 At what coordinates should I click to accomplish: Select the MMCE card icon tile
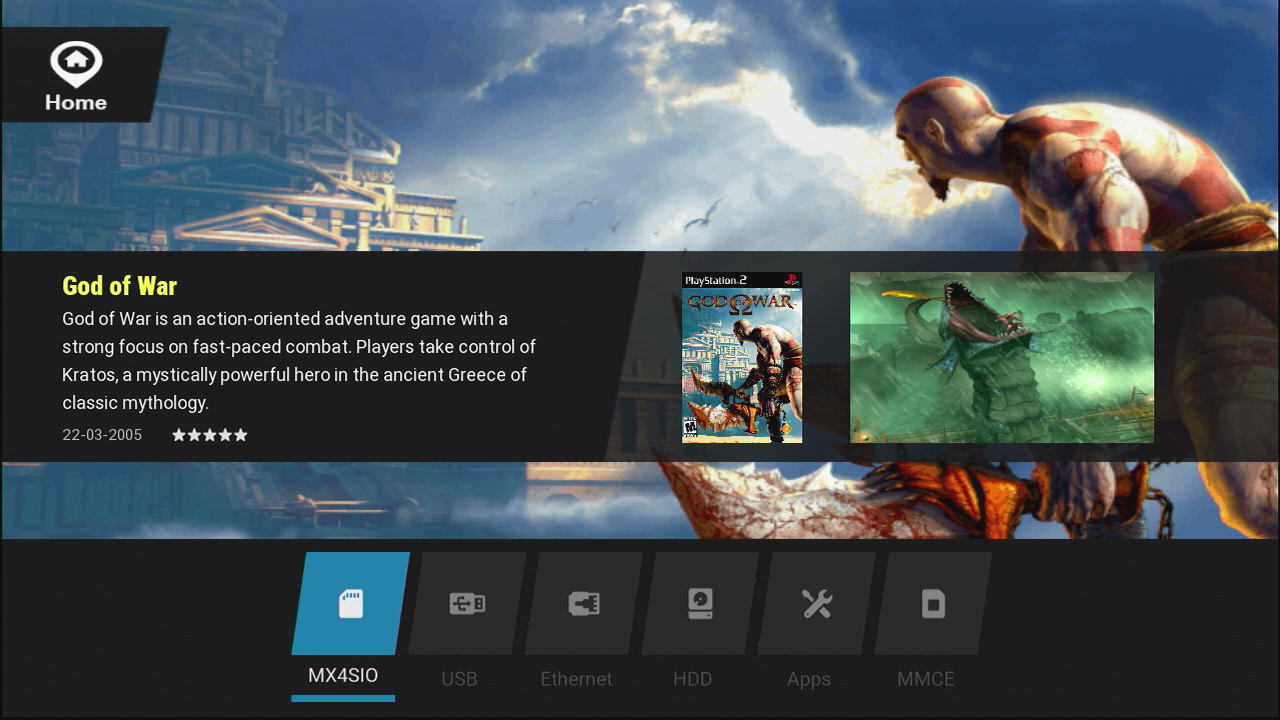click(x=933, y=604)
